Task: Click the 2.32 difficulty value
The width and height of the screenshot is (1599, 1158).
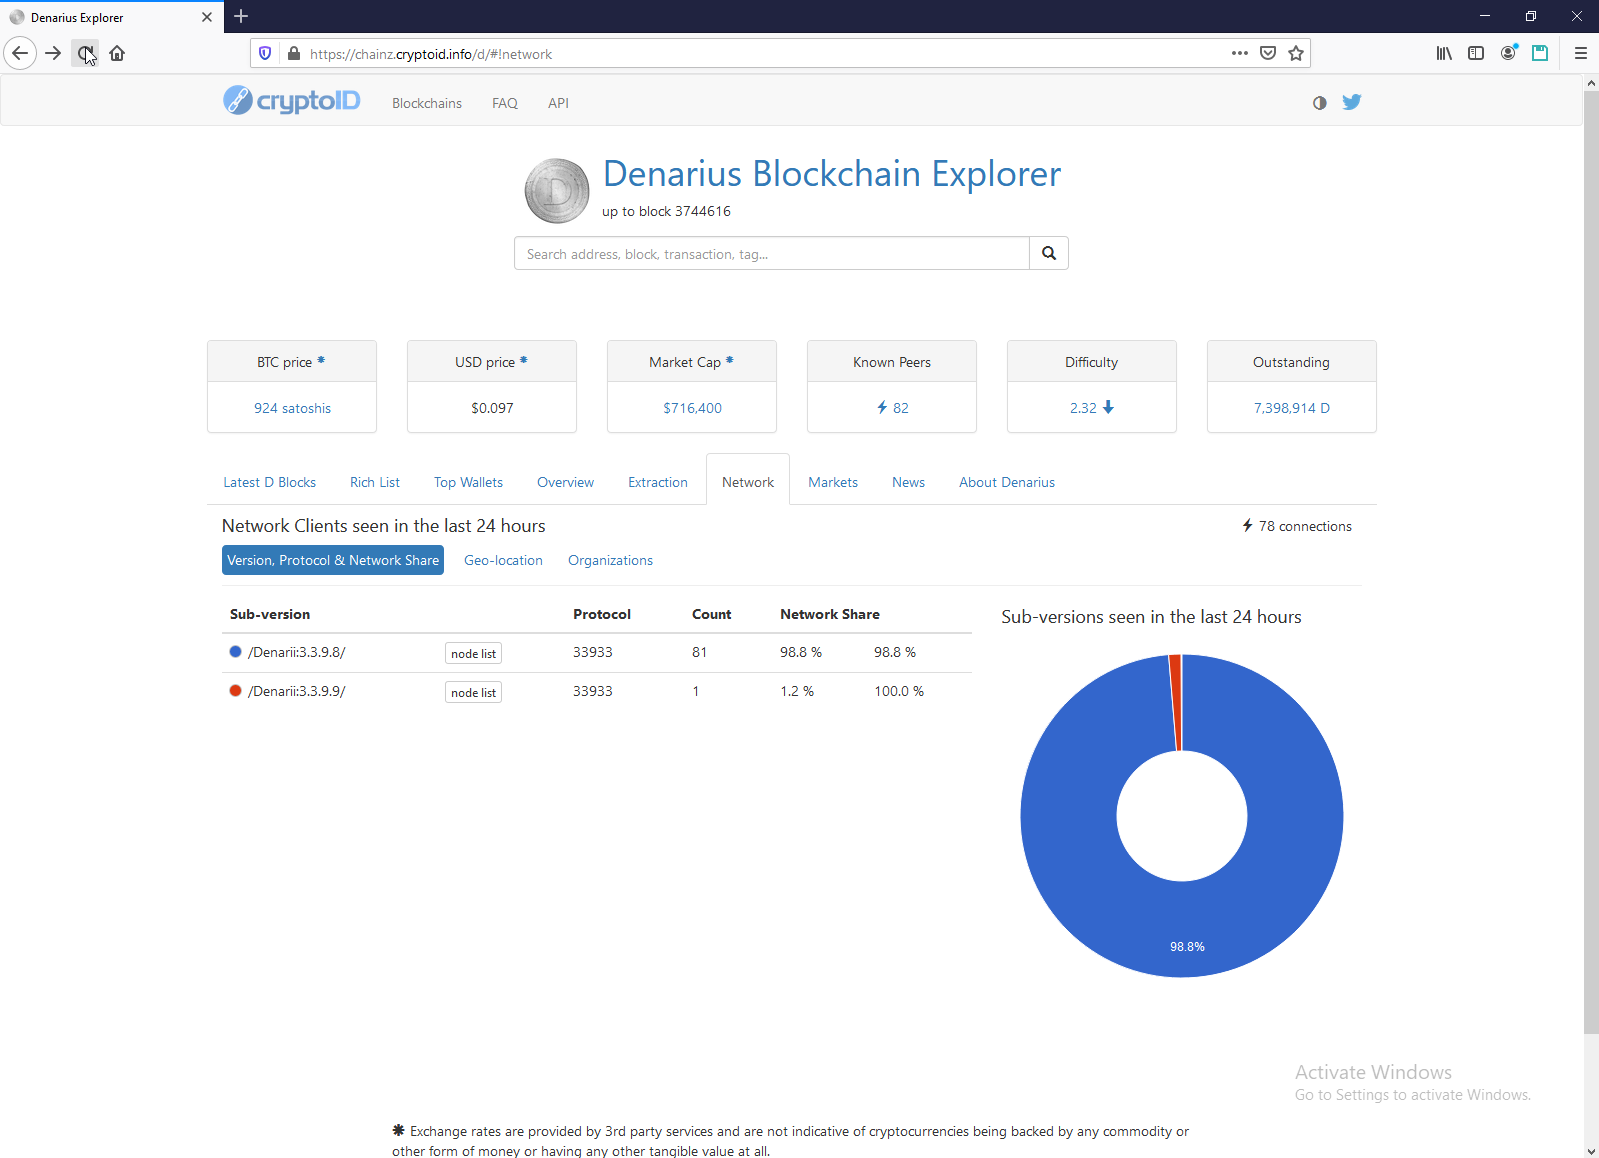Action: pyautogui.click(x=1083, y=408)
